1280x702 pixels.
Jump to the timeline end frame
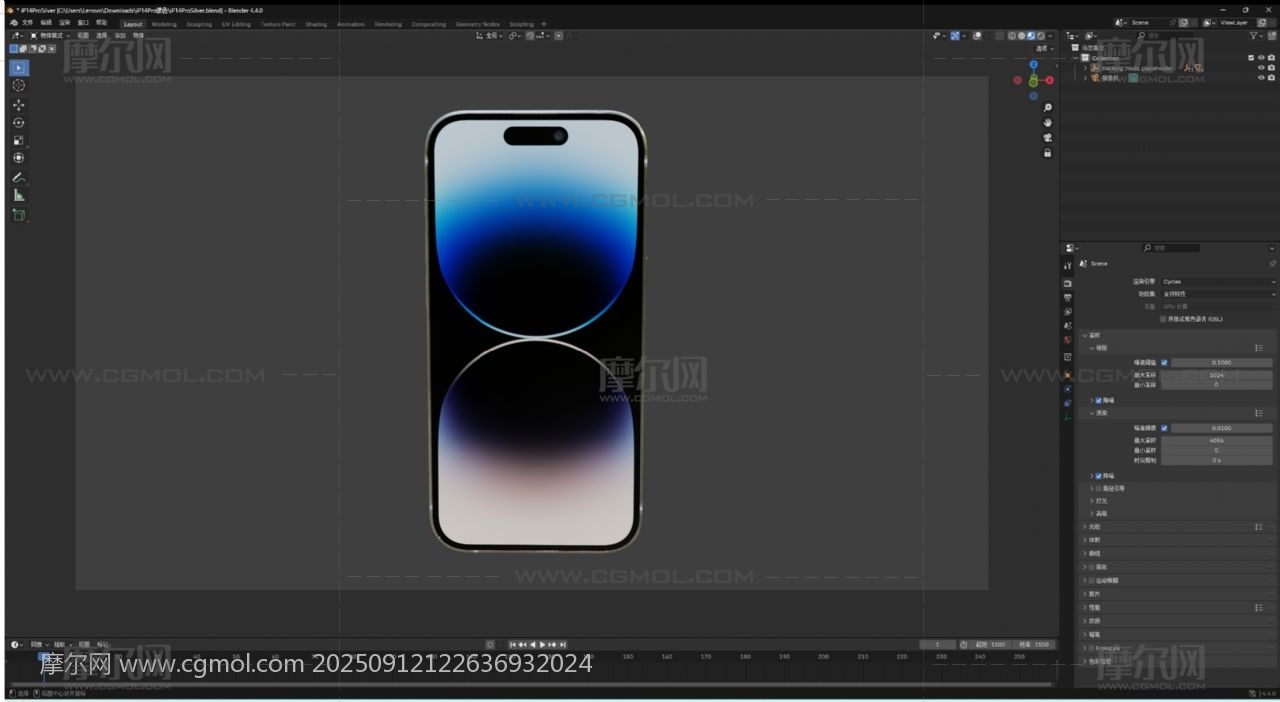(563, 644)
